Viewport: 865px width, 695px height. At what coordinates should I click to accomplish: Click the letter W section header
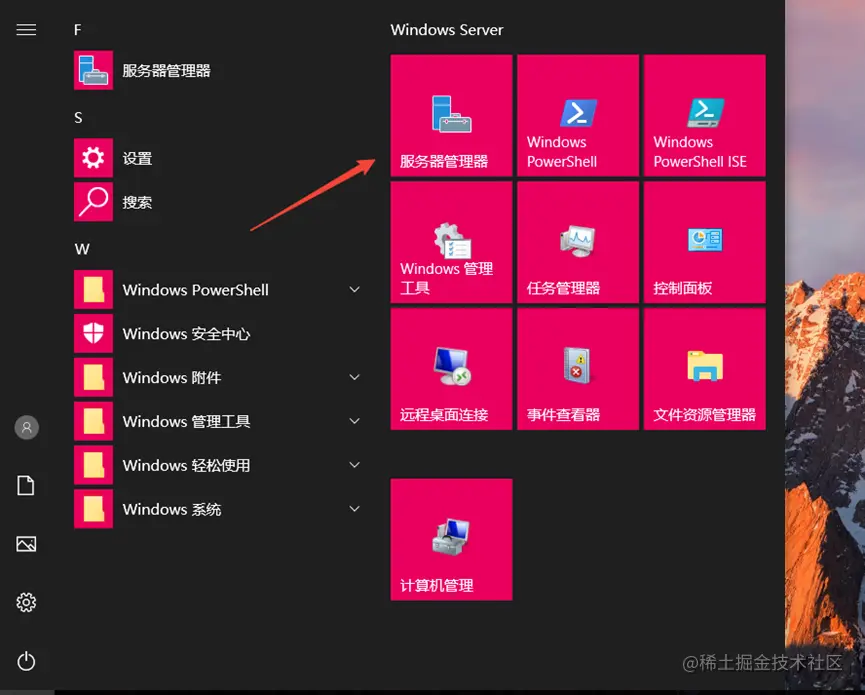[82, 249]
